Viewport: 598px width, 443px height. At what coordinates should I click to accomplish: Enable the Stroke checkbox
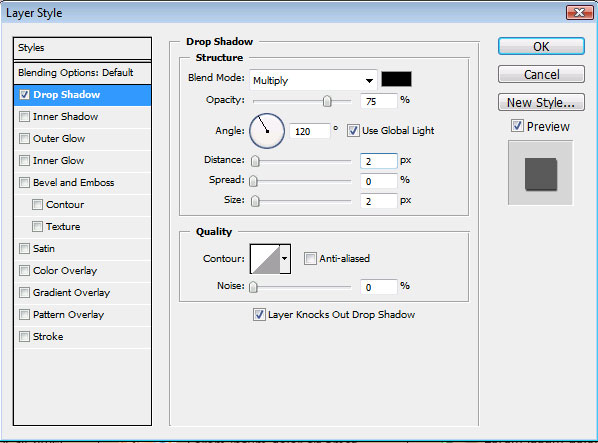coord(24,337)
